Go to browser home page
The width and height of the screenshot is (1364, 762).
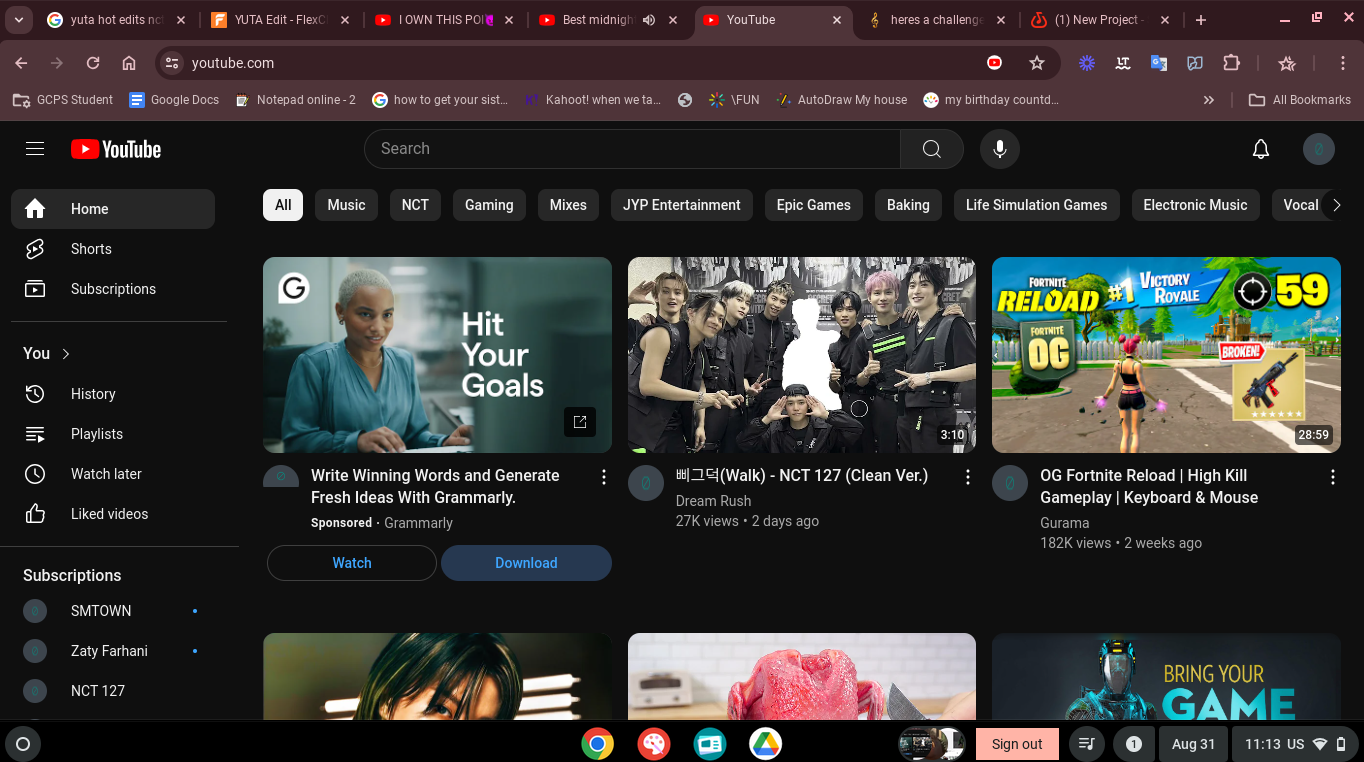click(x=129, y=63)
